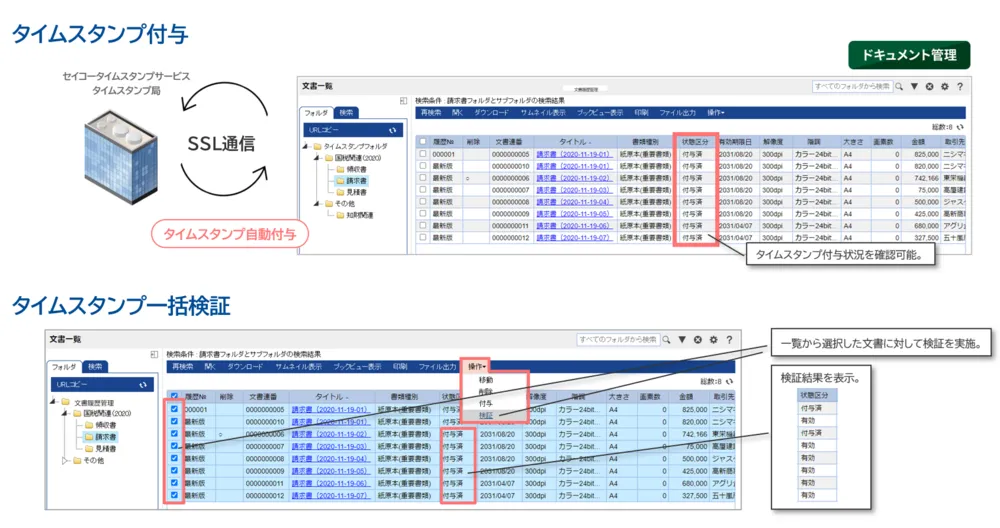
Task: Tick header select-all checkbox in upper list
Action: pos(423,142)
